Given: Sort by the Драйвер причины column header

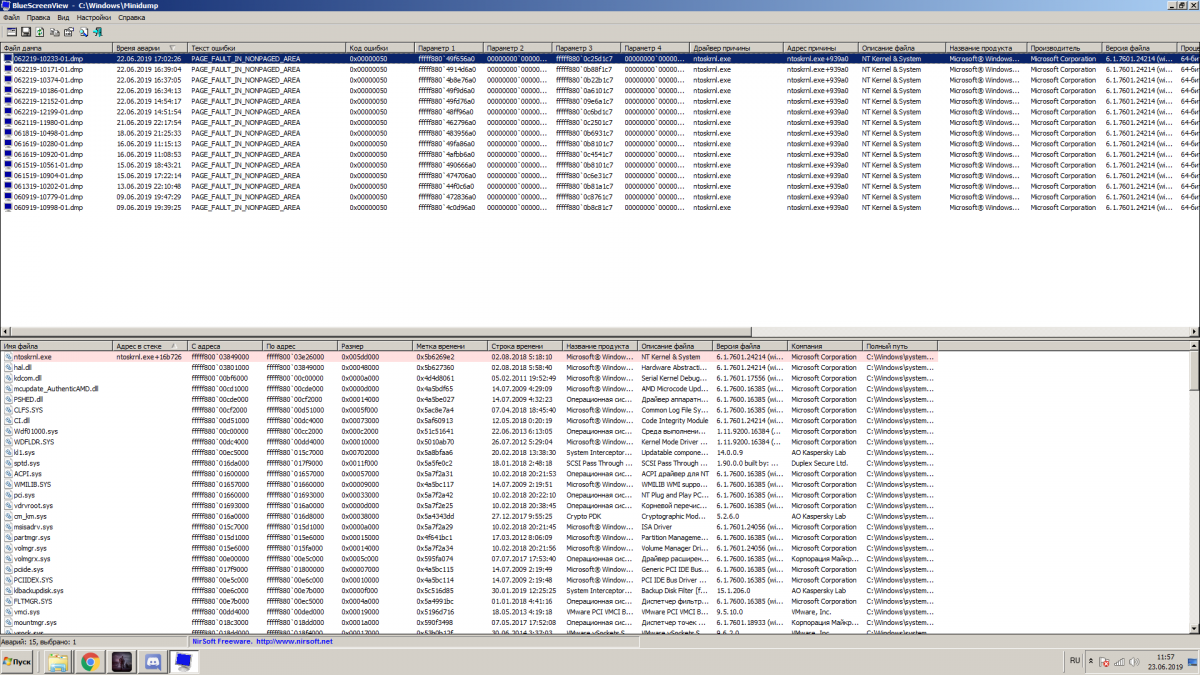Looking at the screenshot, I should [x=736, y=48].
